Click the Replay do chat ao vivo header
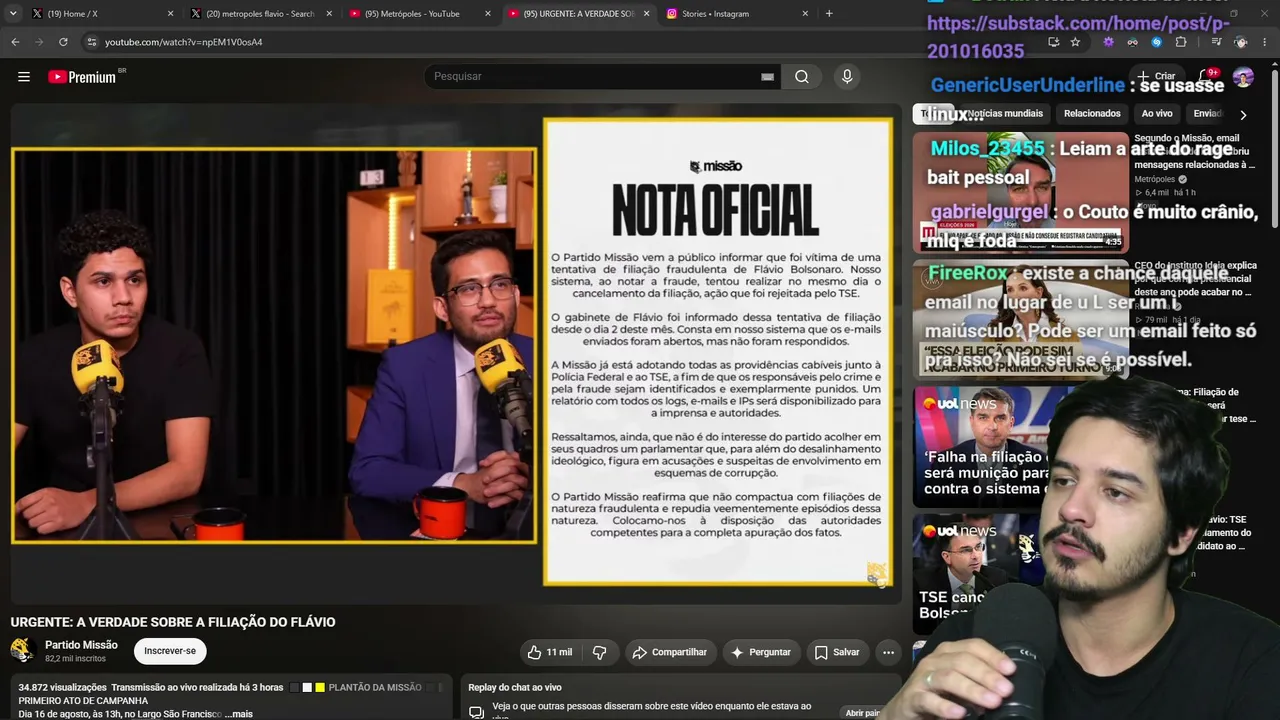This screenshot has width=1280, height=720. pos(514,687)
